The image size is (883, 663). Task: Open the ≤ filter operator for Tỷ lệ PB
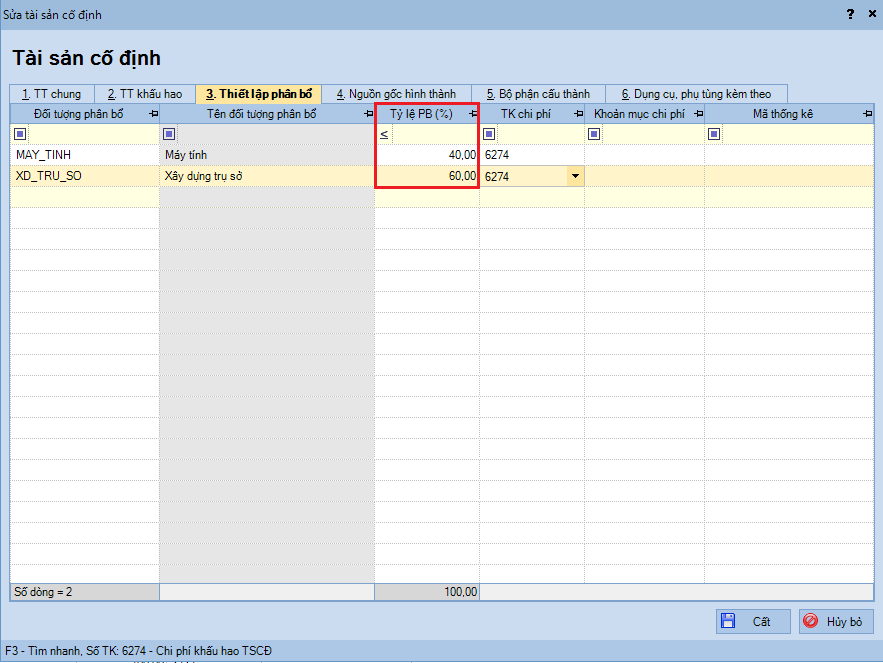[384, 134]
